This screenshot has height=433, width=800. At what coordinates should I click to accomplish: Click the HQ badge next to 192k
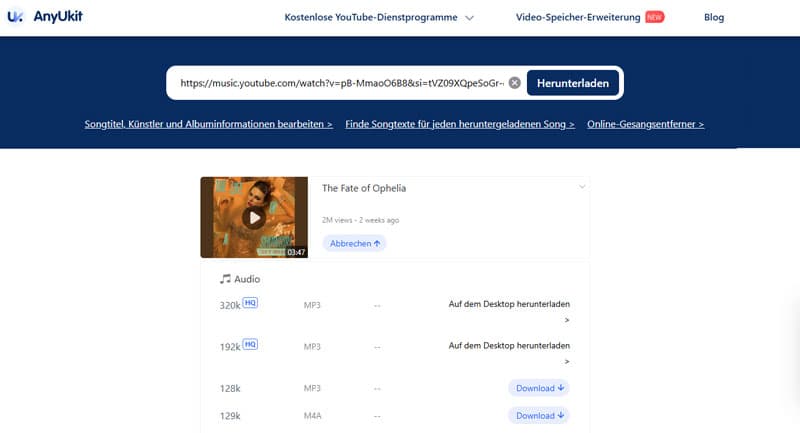click(250, 344)
